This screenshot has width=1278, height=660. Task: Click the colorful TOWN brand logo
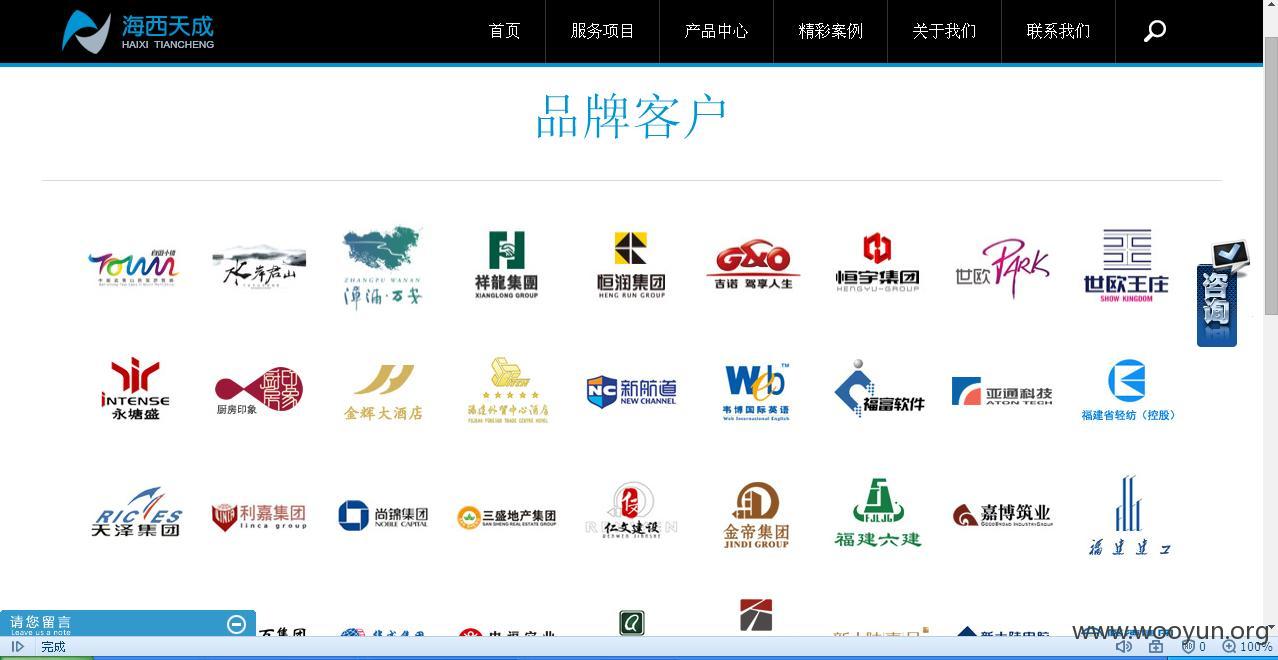[133, 267]
